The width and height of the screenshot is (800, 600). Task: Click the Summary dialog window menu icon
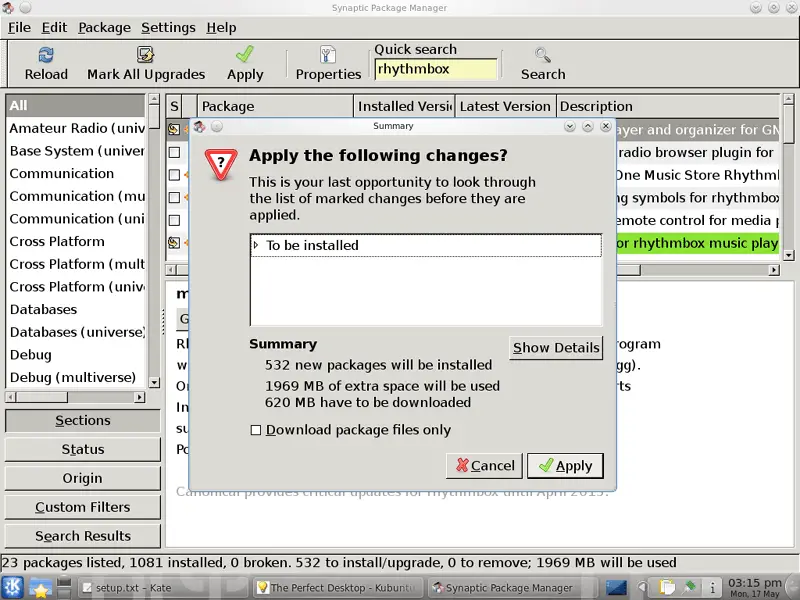[199, 127]
